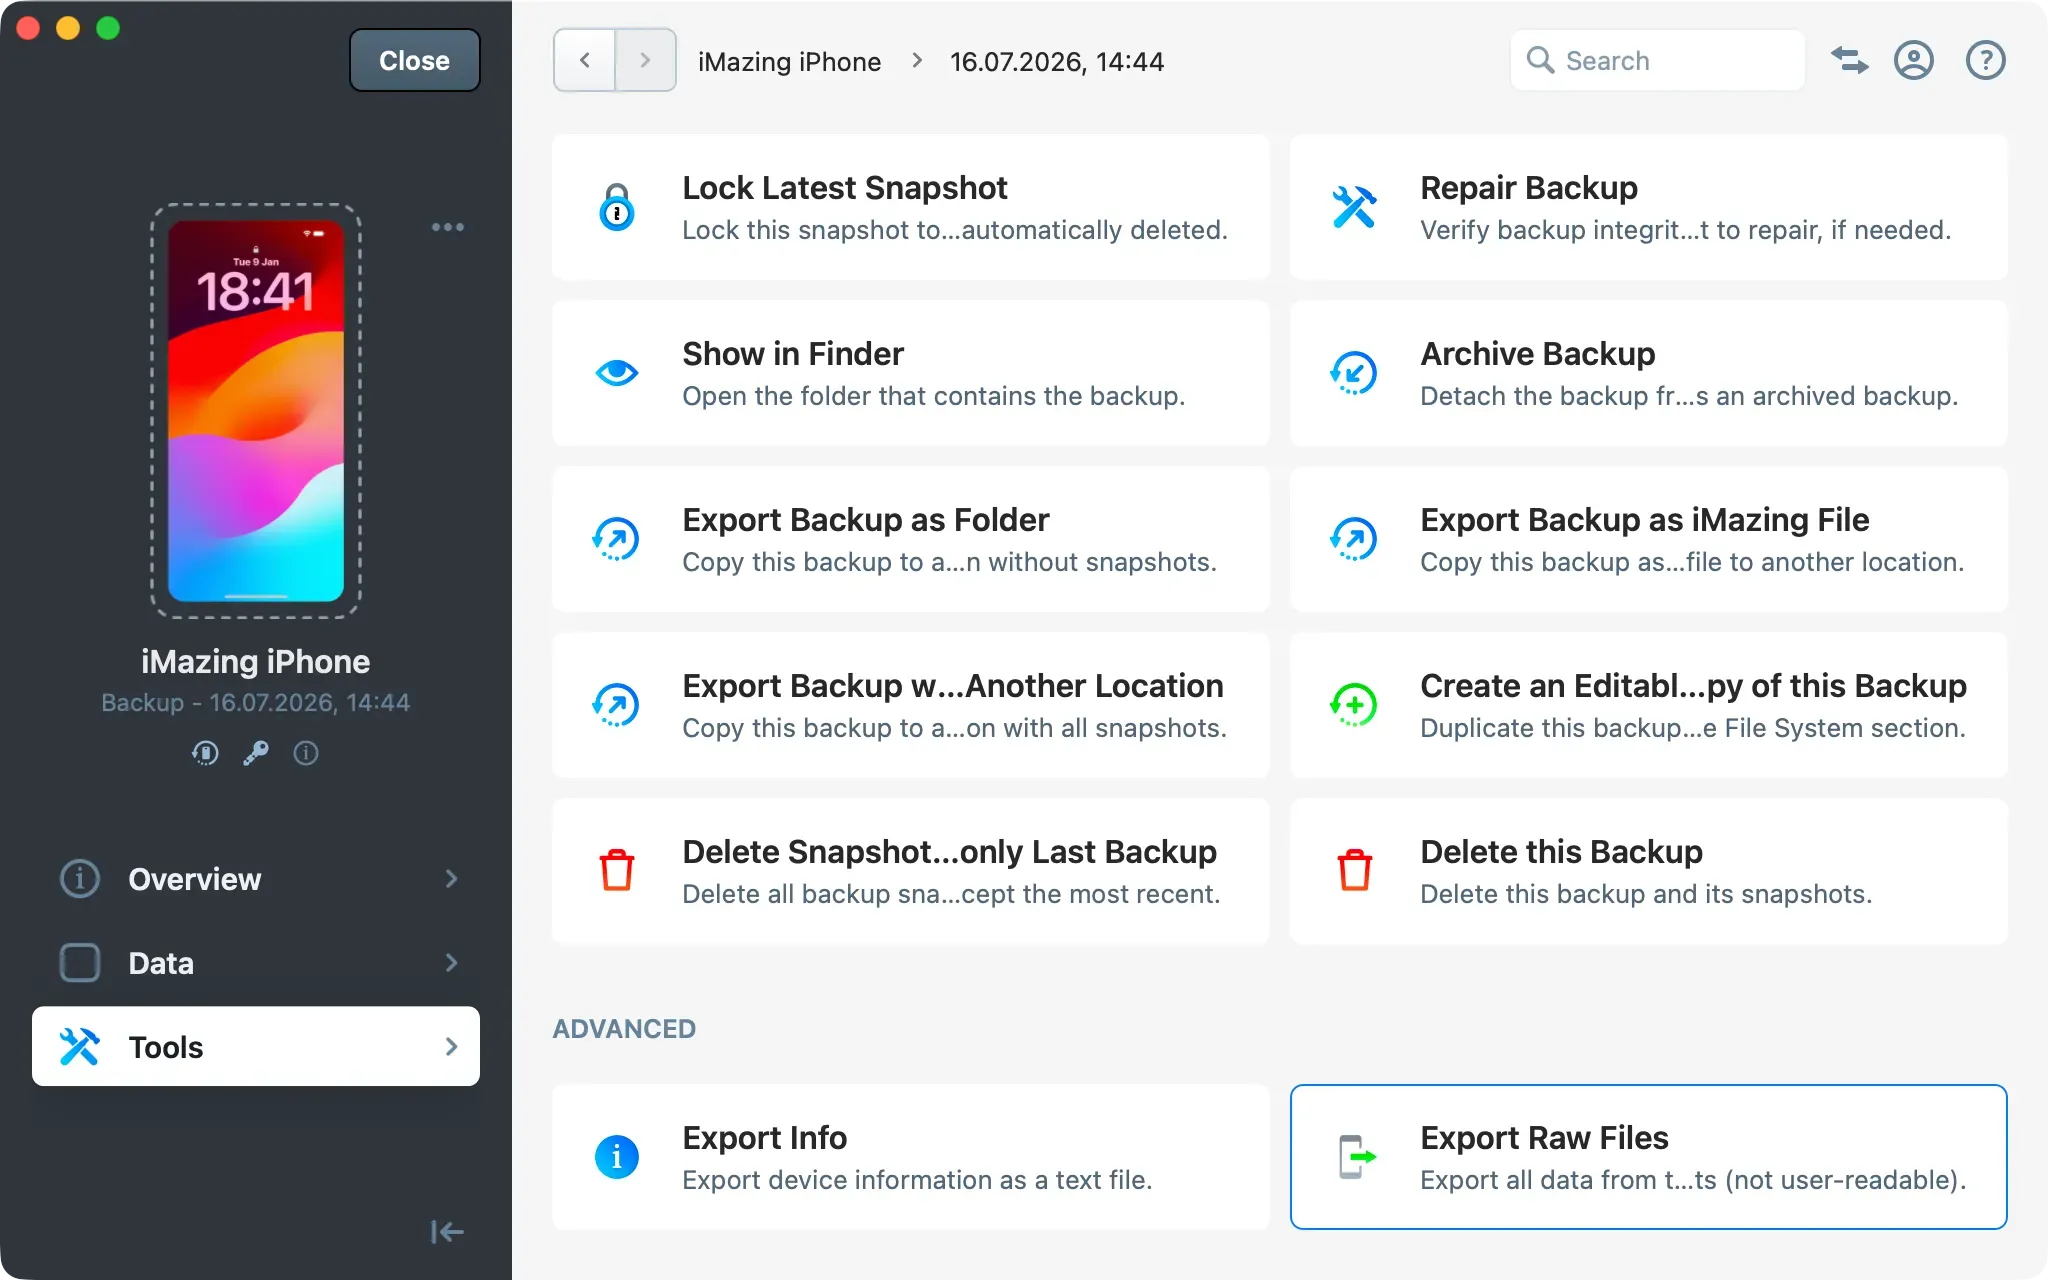
Task: Click the Delete this Backup trash icon
Action: click(x=1355, y=870)
